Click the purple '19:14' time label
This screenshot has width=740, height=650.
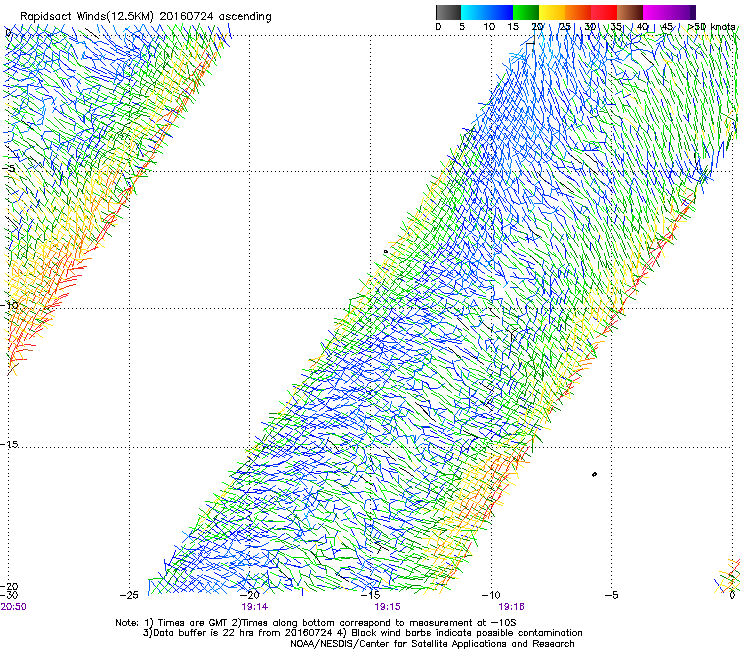pos(254,607)
